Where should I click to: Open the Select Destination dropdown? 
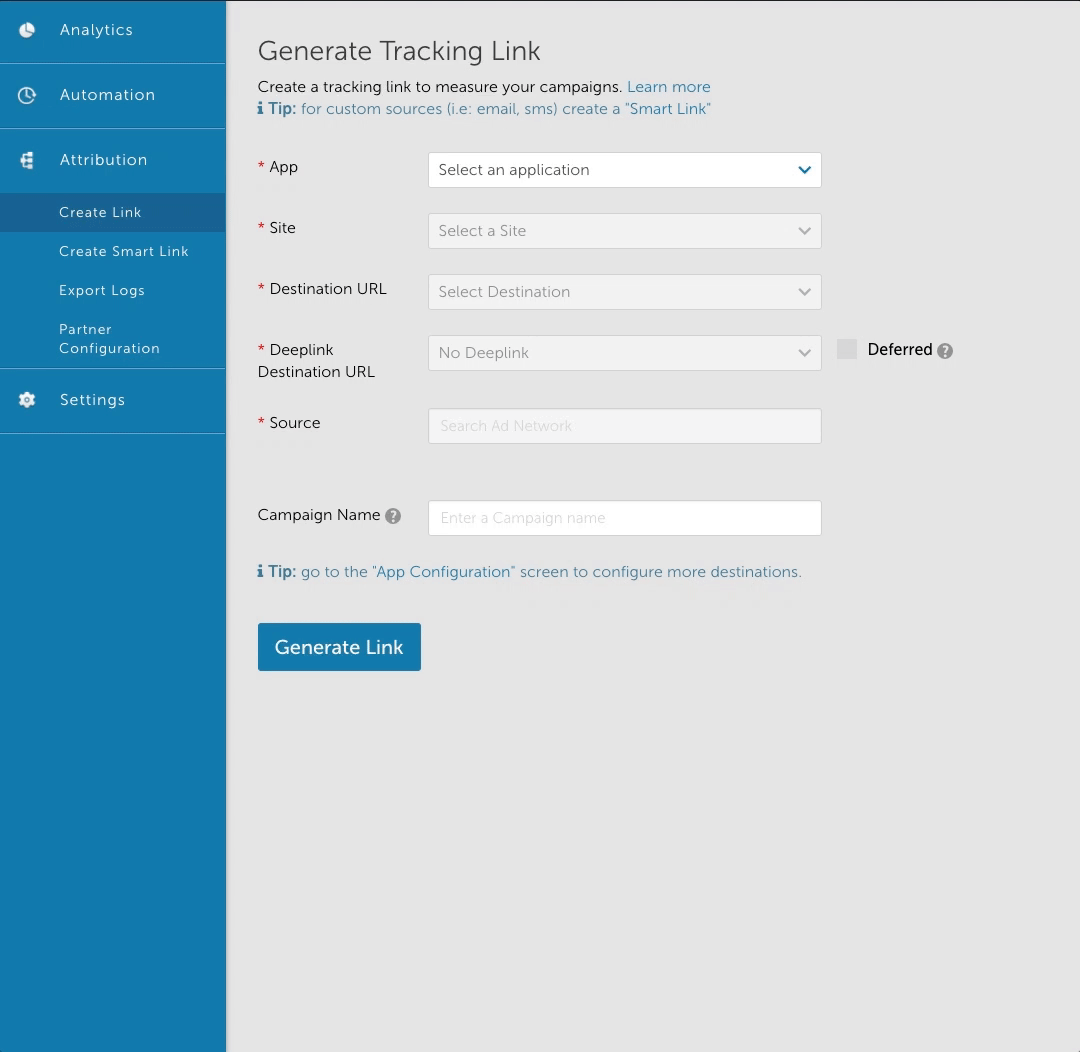pyautogui.click(x=624, y=292)
